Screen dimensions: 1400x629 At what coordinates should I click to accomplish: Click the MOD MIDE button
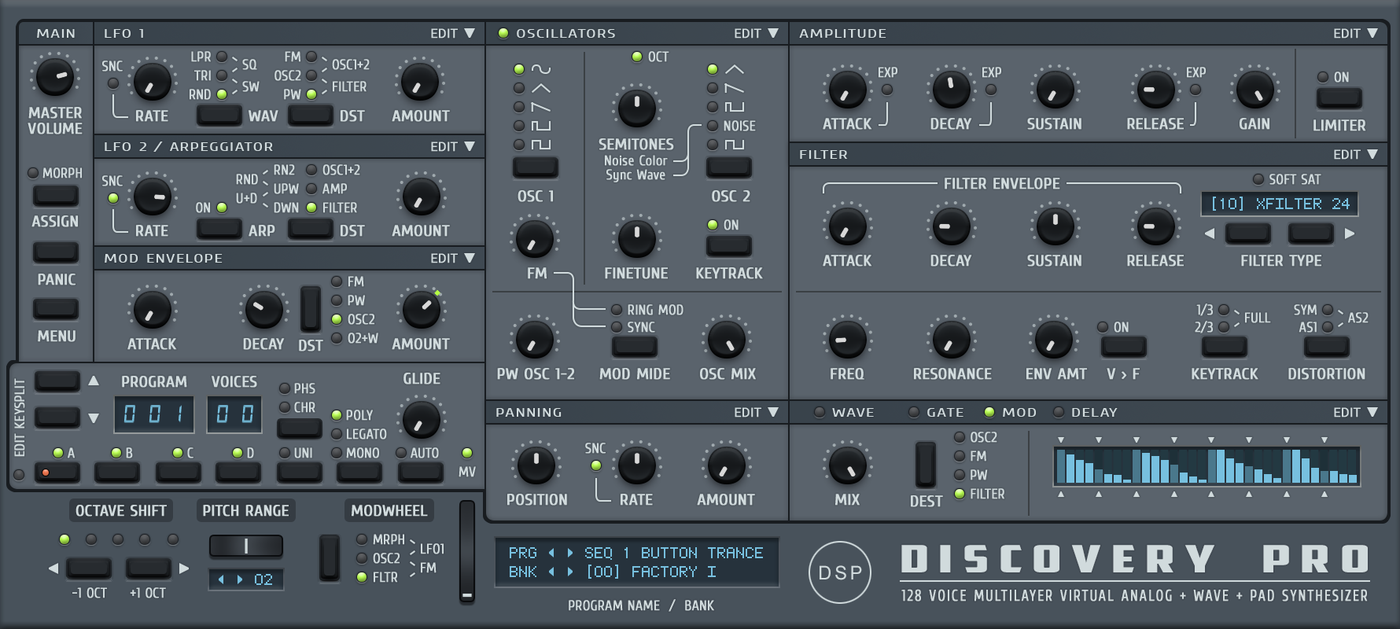click(x=635, y=347)
